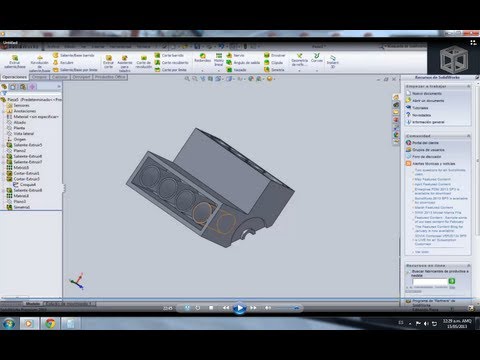480x360 pixels.
Task: Select the Extruir saliente/base tool
Action: [15, 62]
